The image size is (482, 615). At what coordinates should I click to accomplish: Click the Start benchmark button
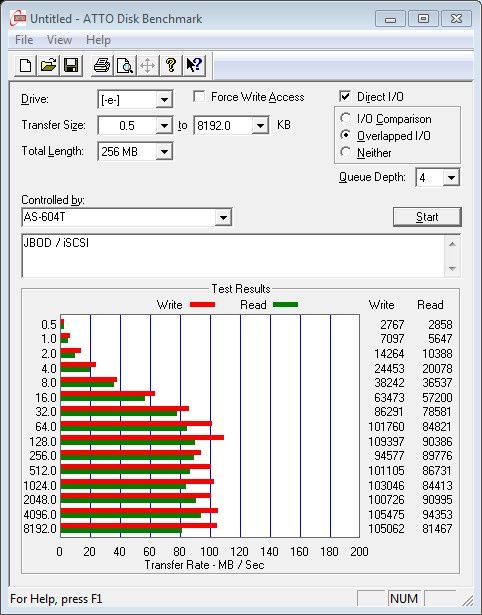pos(427,217)
